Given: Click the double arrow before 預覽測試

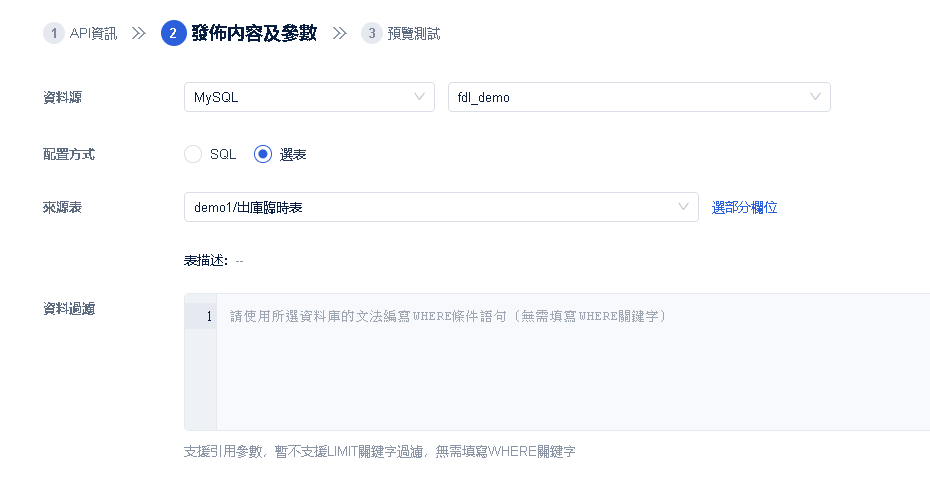Looking at the screenshot, I should coord(340,34).
